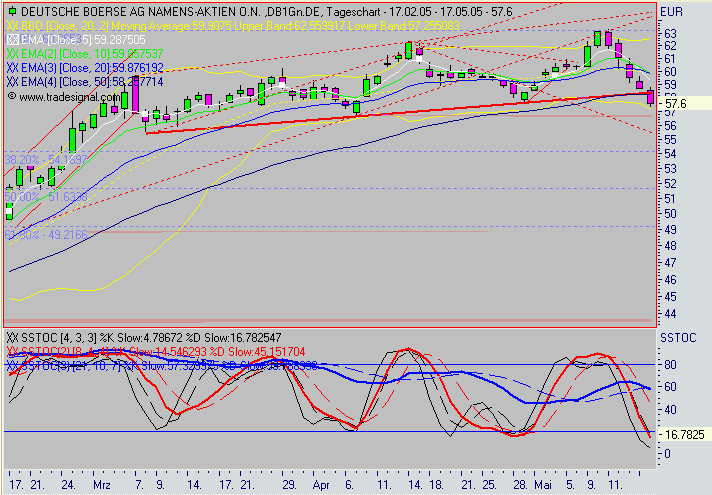This screenshot has width=712, height=495.
Task: Click the BBD Bollinger band legend line
Action: tap(233, 26)
